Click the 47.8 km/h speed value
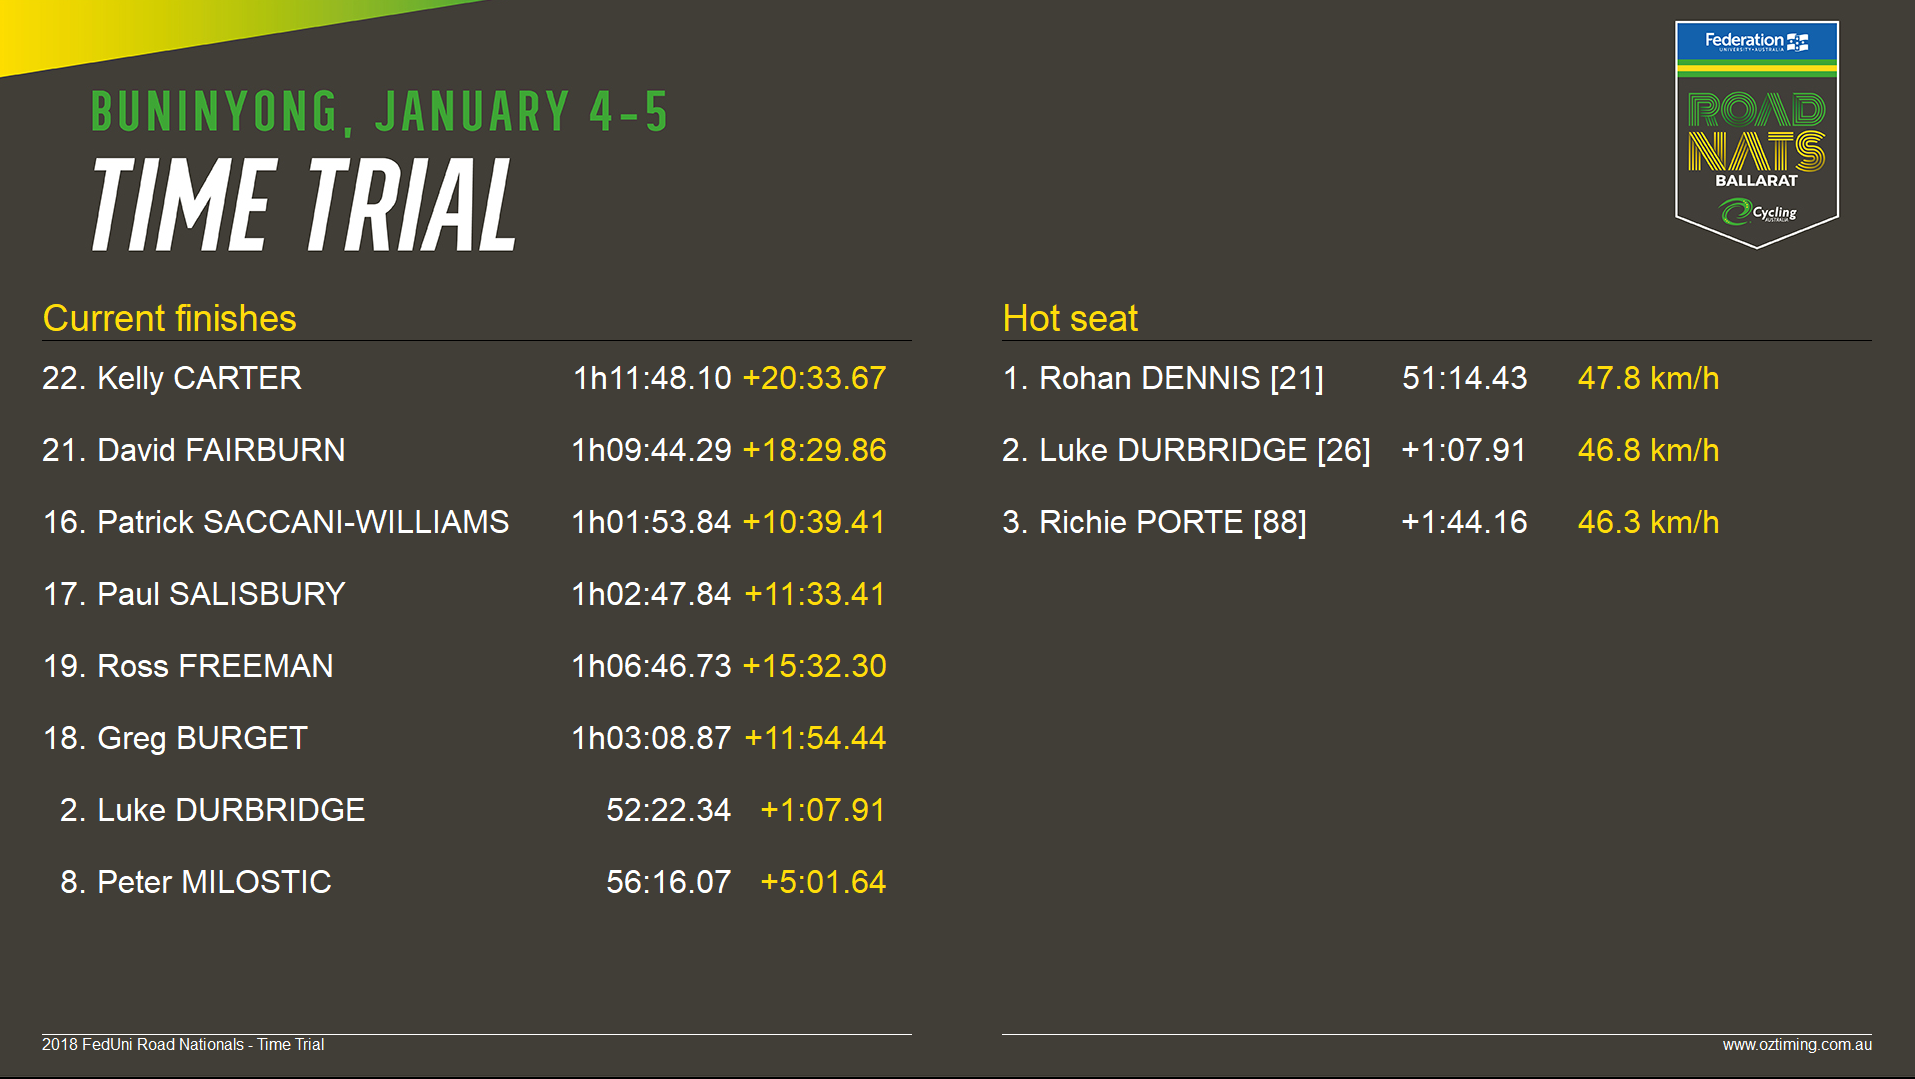Screen dimensions: 1915x1079 [x=1648, y=378]
